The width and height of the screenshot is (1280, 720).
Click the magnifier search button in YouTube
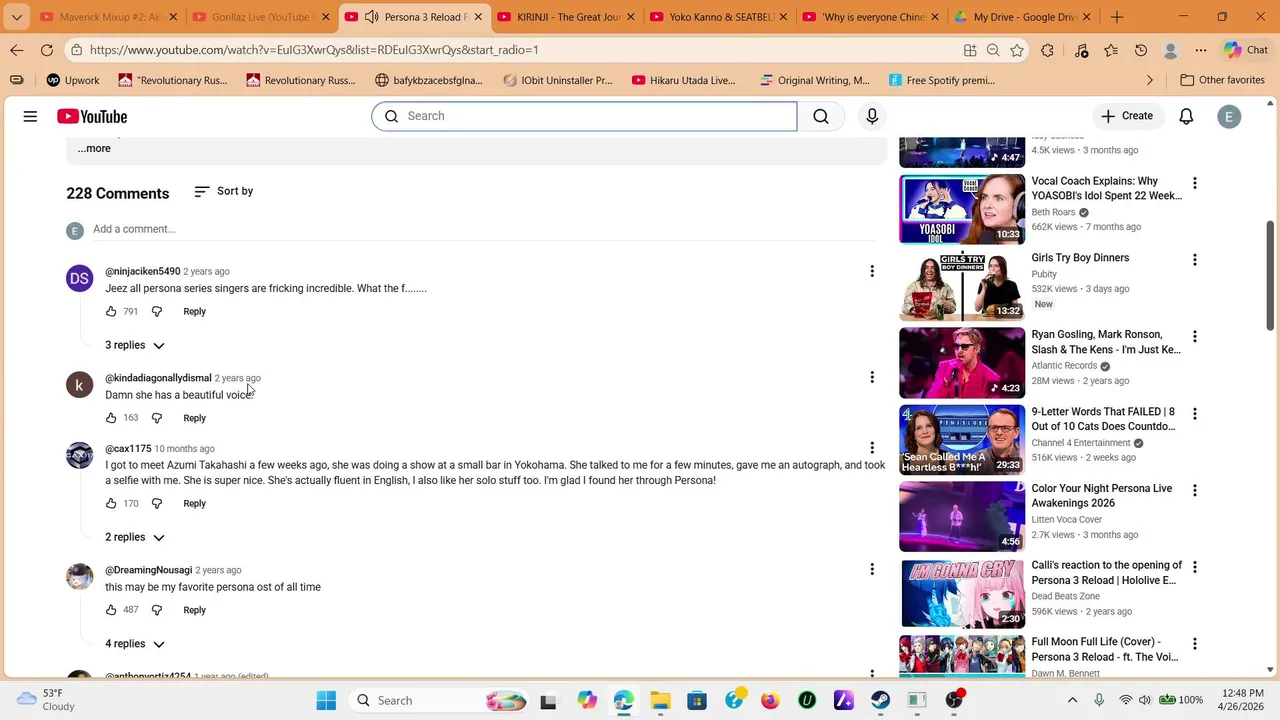point(821,116)
